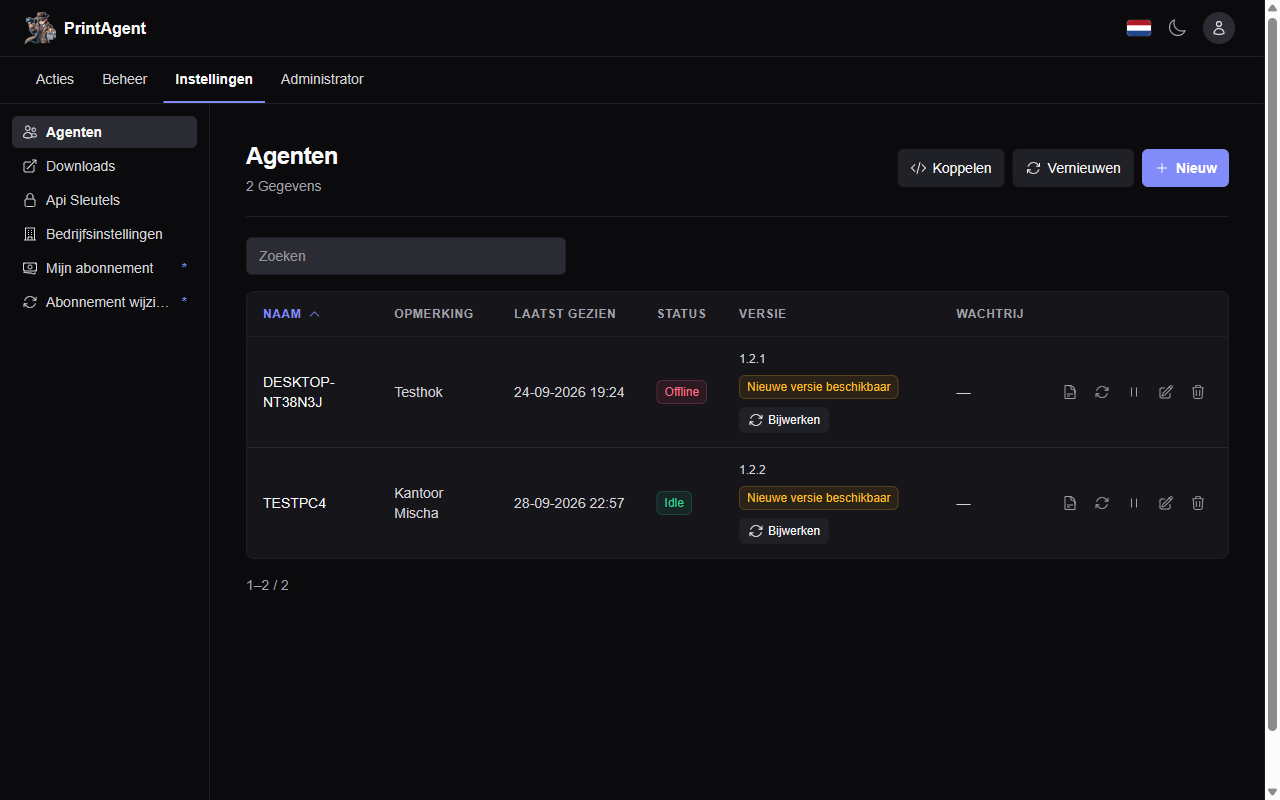Switch to the Acties tab
1280x800 pixels.
[55, 79]
